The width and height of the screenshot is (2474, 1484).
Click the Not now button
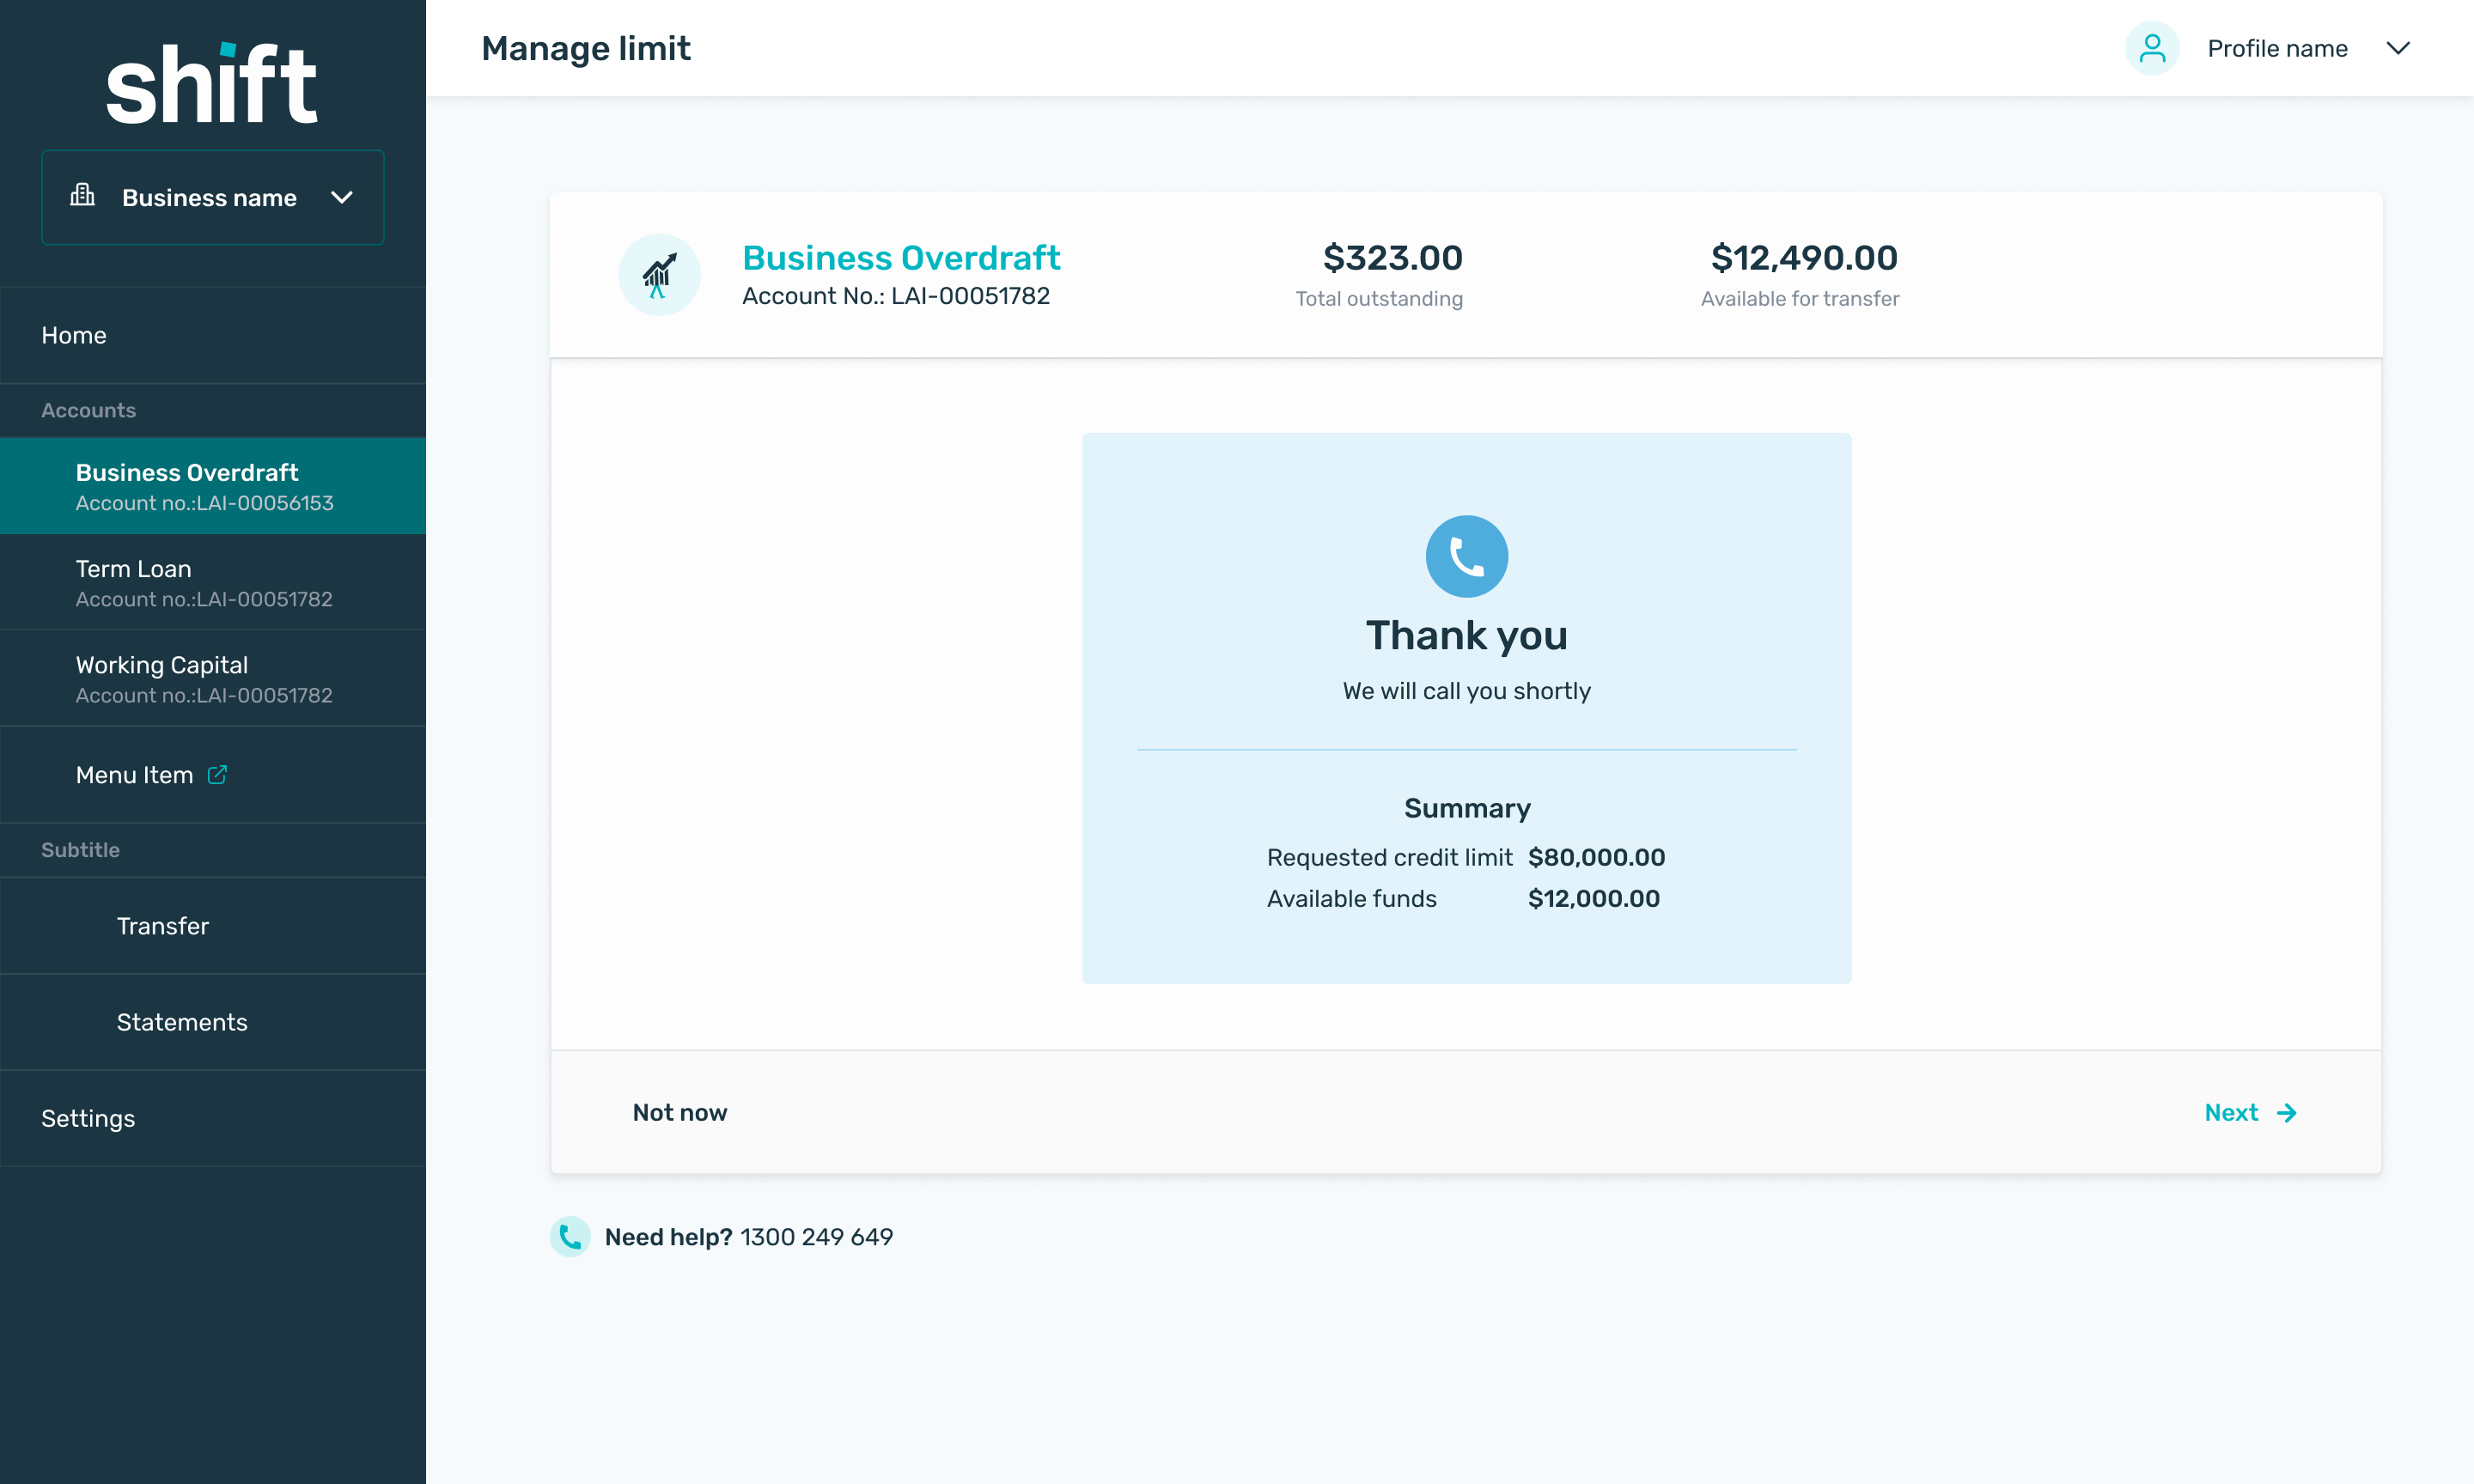pos(680,1113)
